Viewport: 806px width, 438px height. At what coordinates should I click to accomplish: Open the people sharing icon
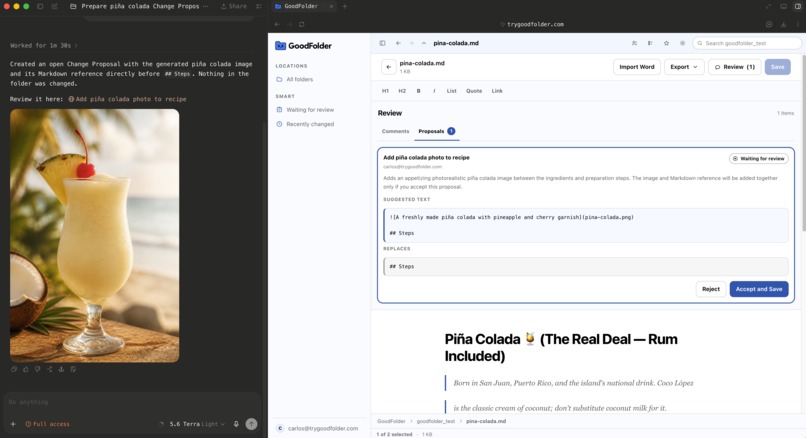tap(634, 43)
